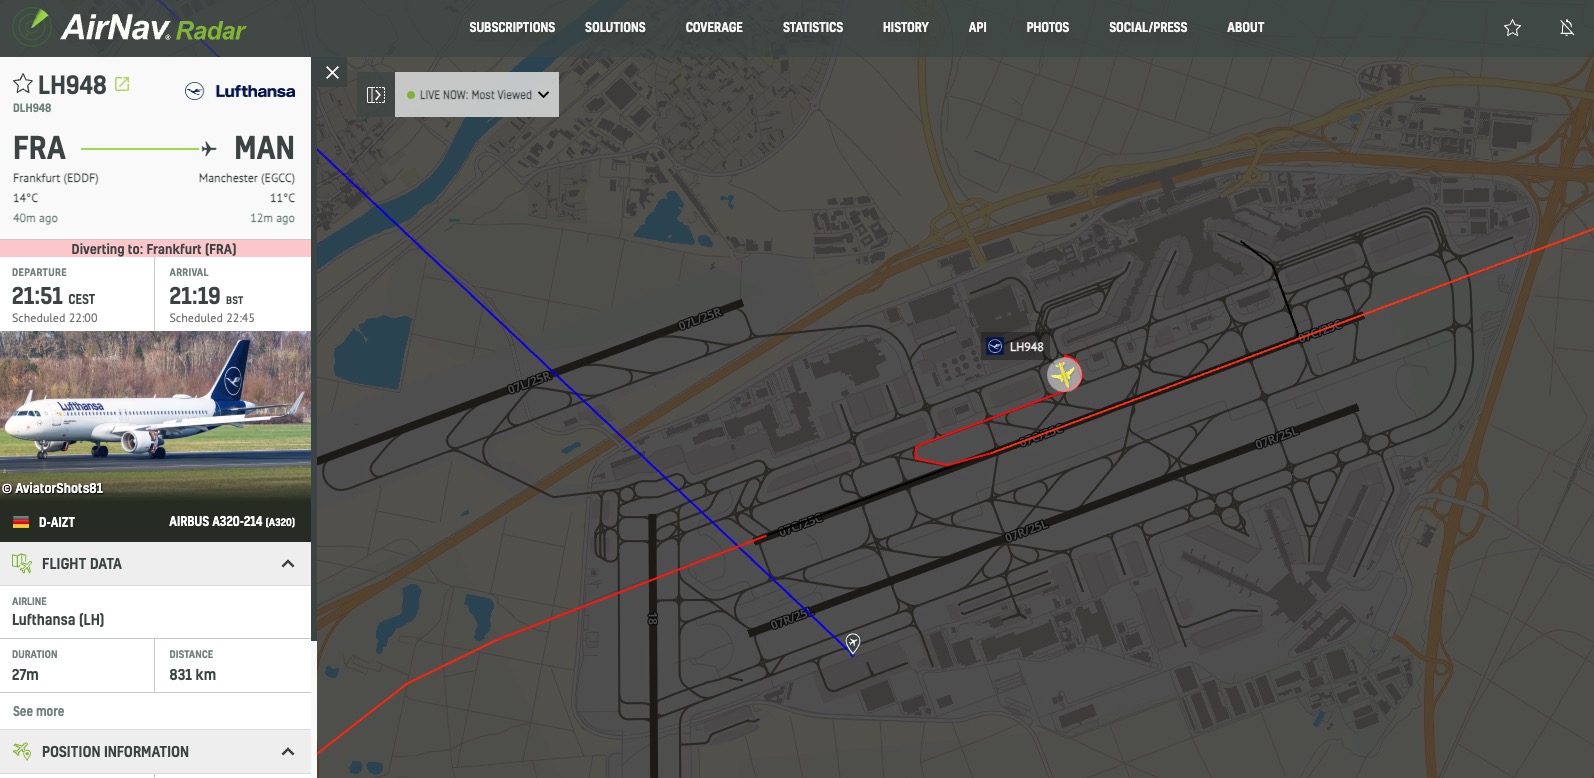Click the 831 km distance value
The image size is (1594, 778).
click(x=192, y=675)
